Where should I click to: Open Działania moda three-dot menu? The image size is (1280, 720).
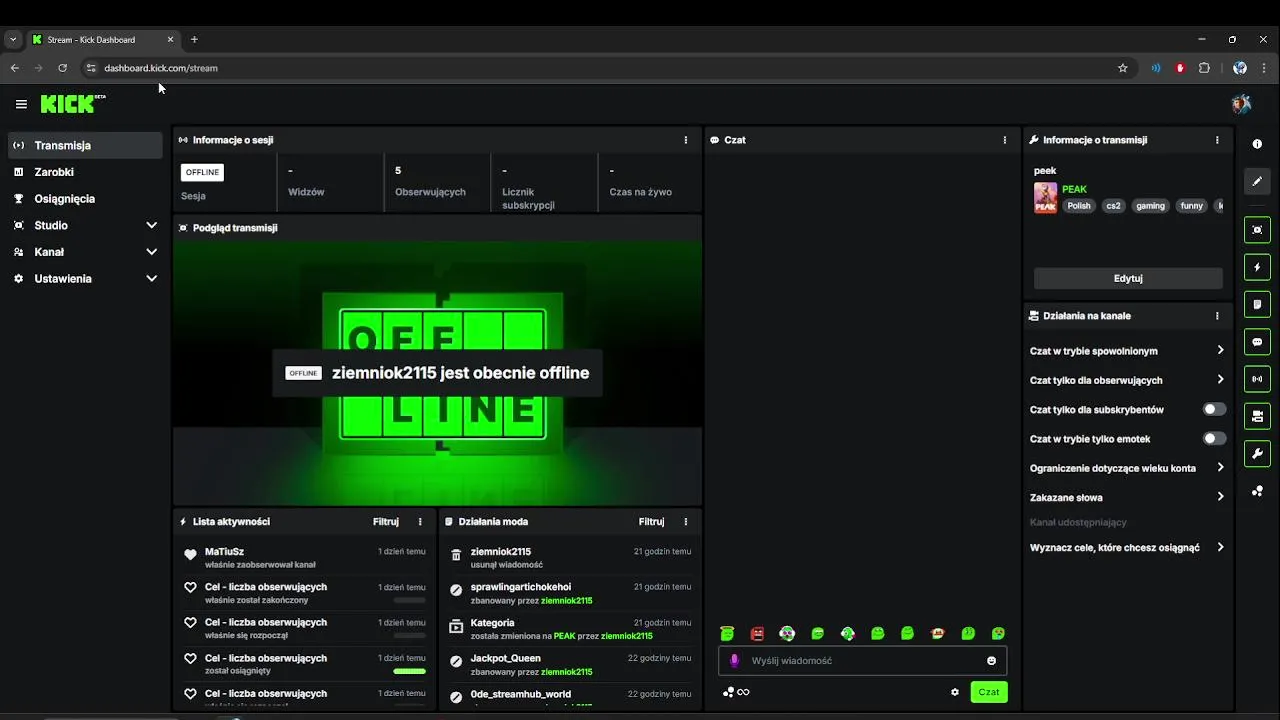click(x=686, y=522)
